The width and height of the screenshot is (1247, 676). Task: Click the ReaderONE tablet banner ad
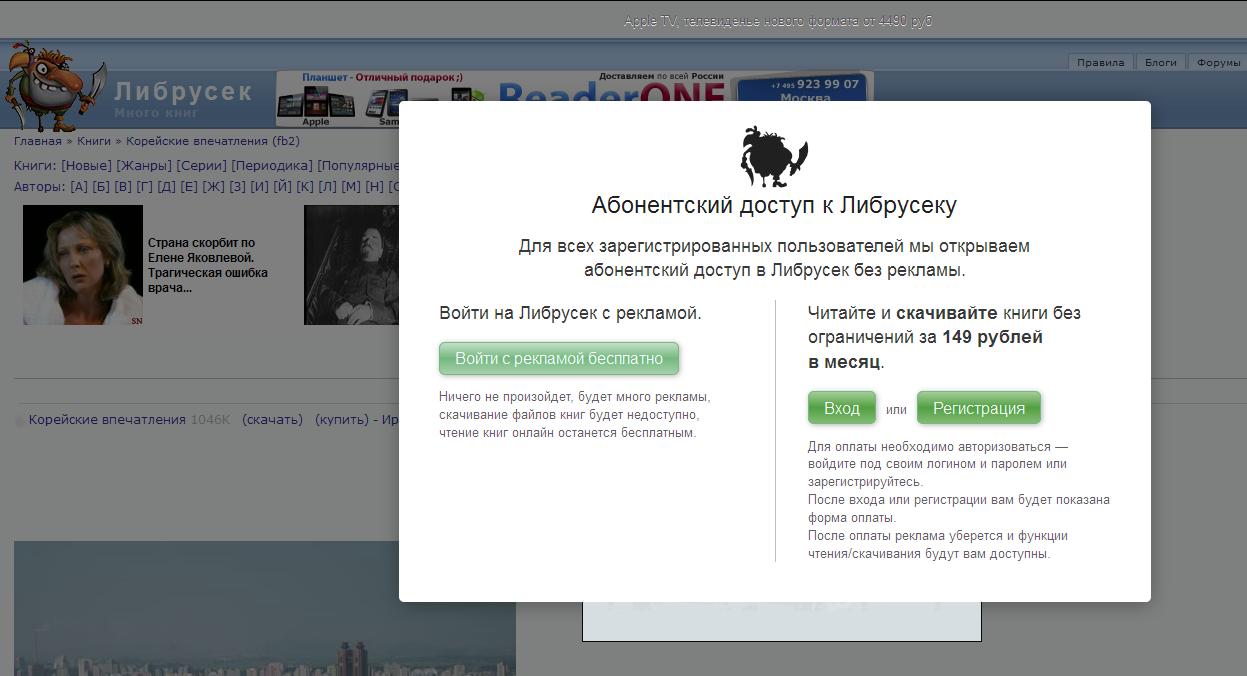tap(574, 99)
